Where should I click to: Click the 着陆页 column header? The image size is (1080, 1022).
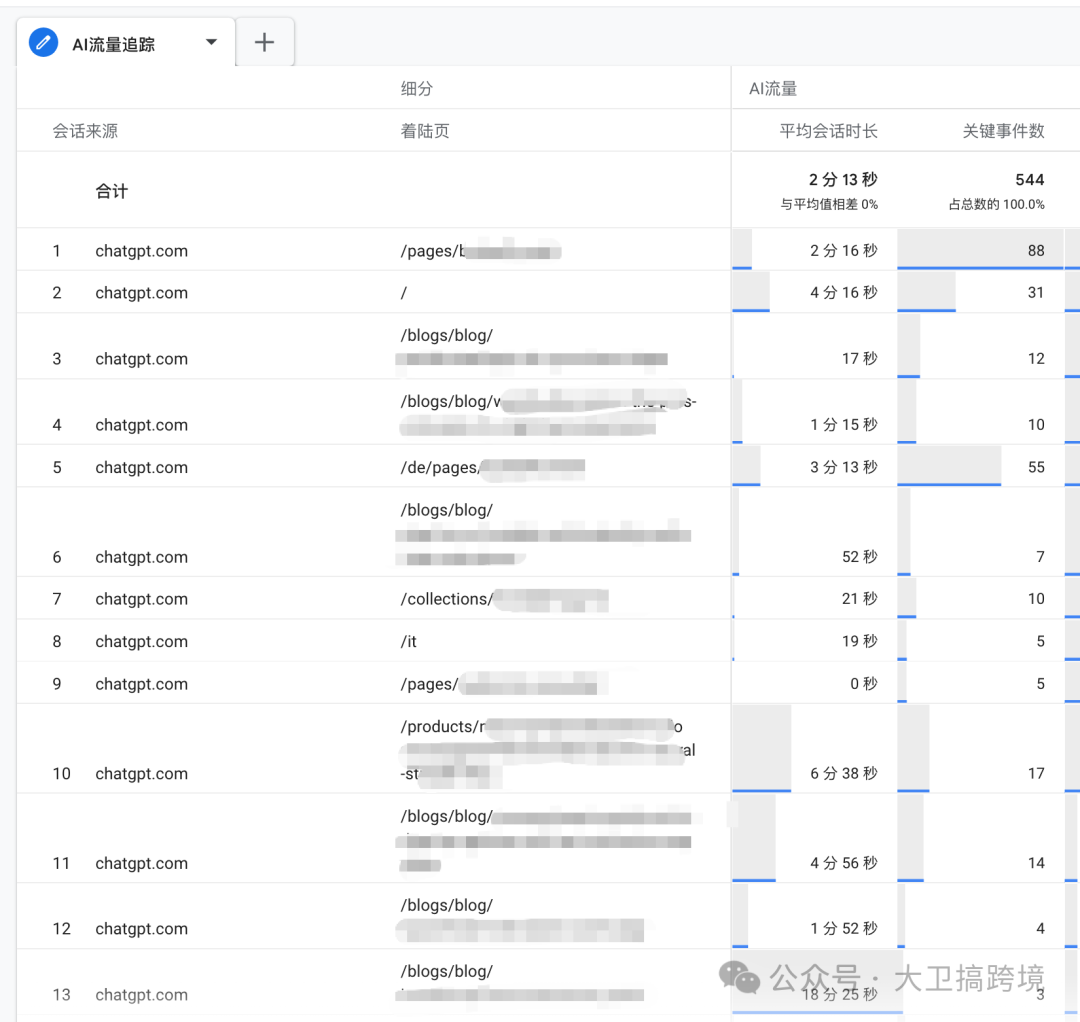(x=425, y=131)
